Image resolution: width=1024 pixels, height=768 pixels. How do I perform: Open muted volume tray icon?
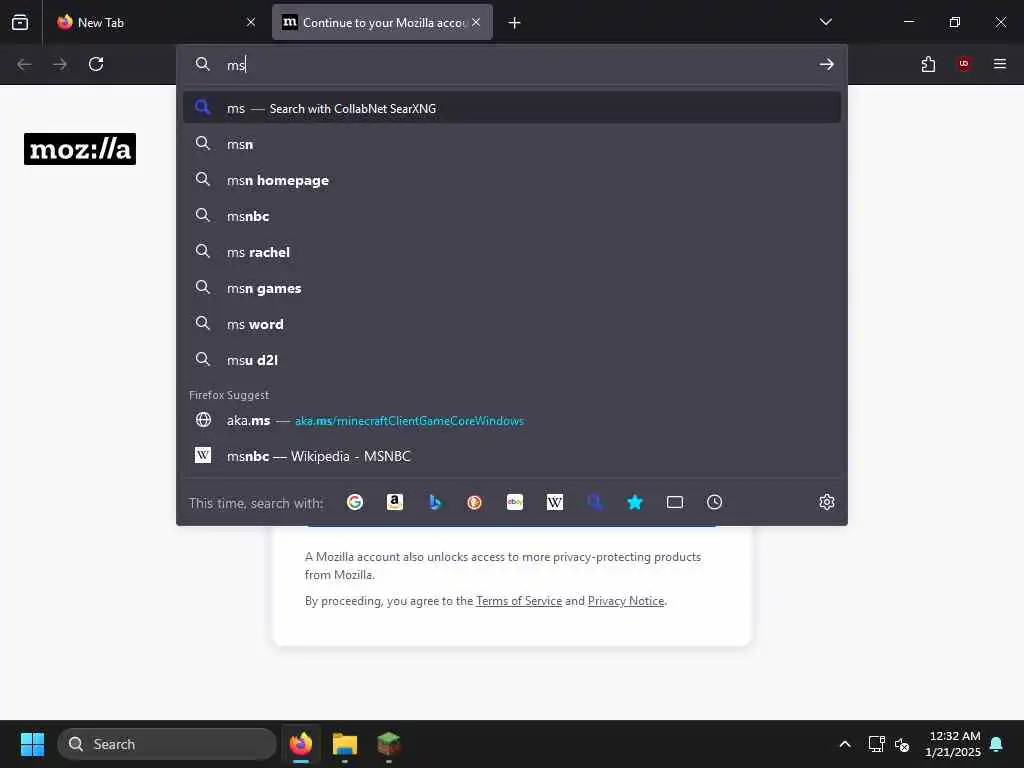[902, 744]
